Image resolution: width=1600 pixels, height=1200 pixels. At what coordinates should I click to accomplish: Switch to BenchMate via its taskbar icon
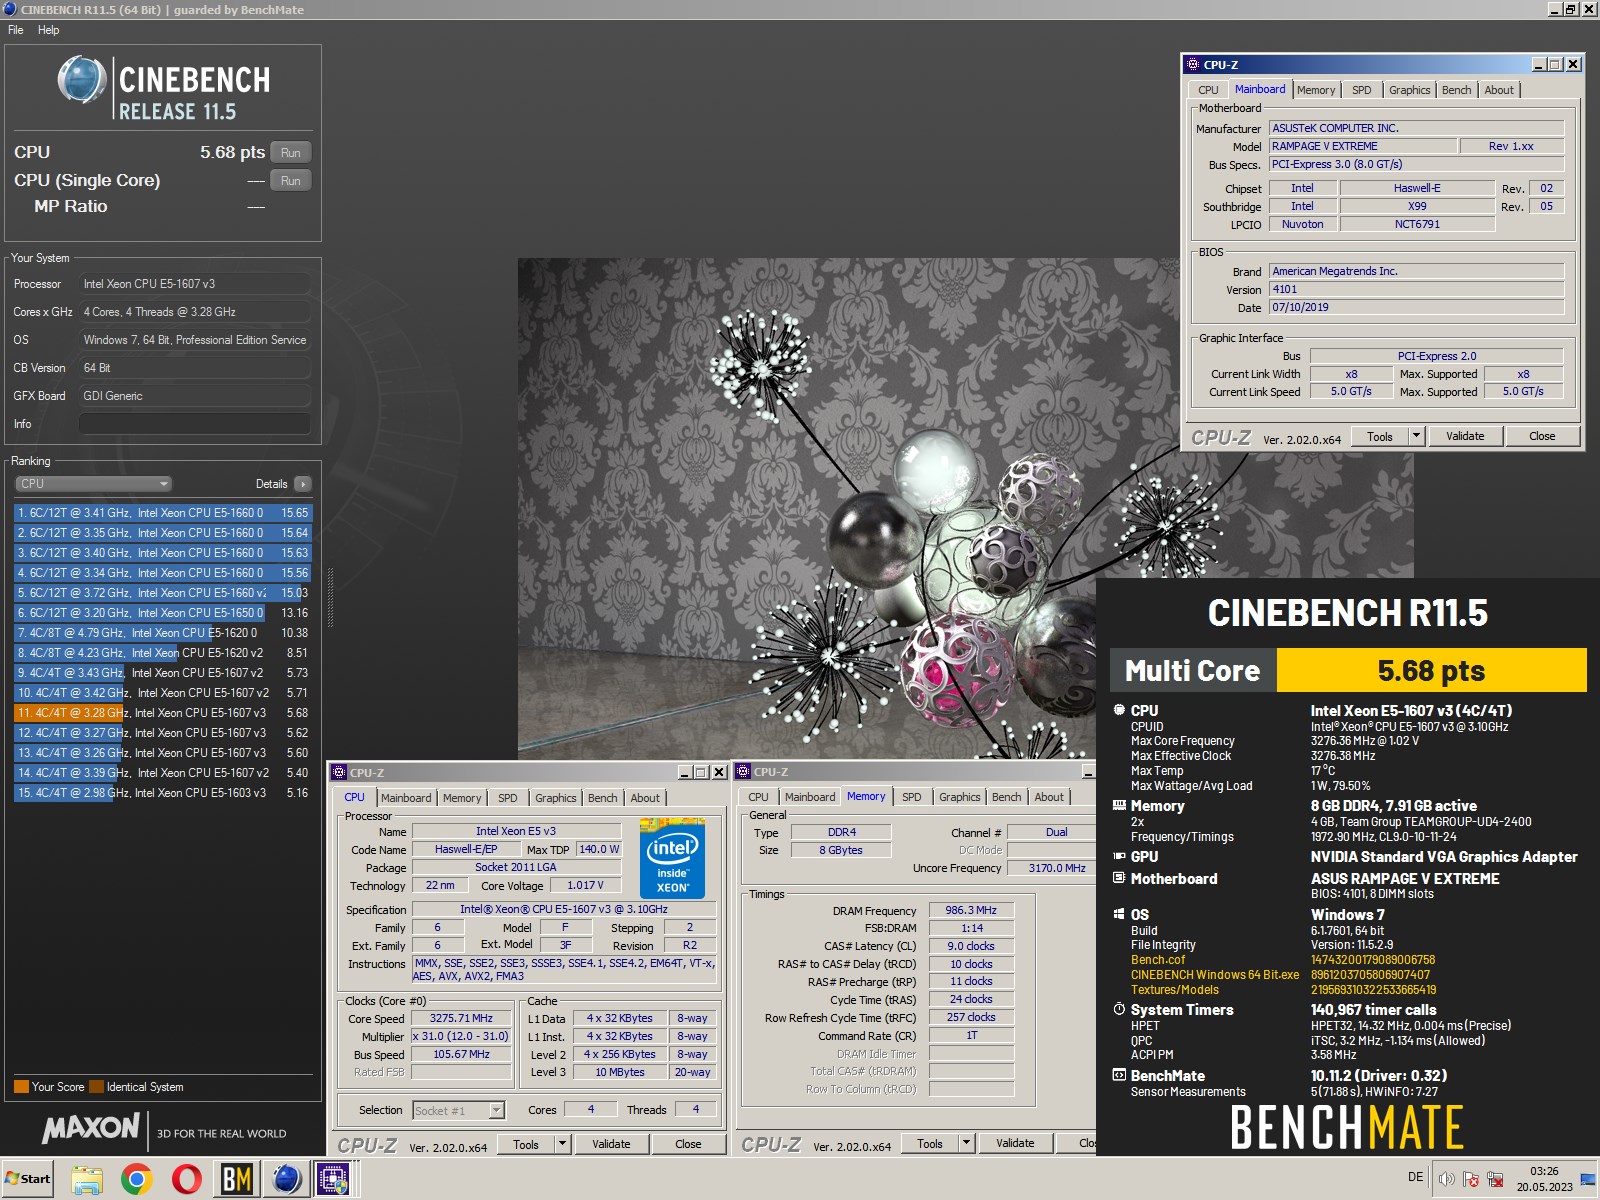236,1180
